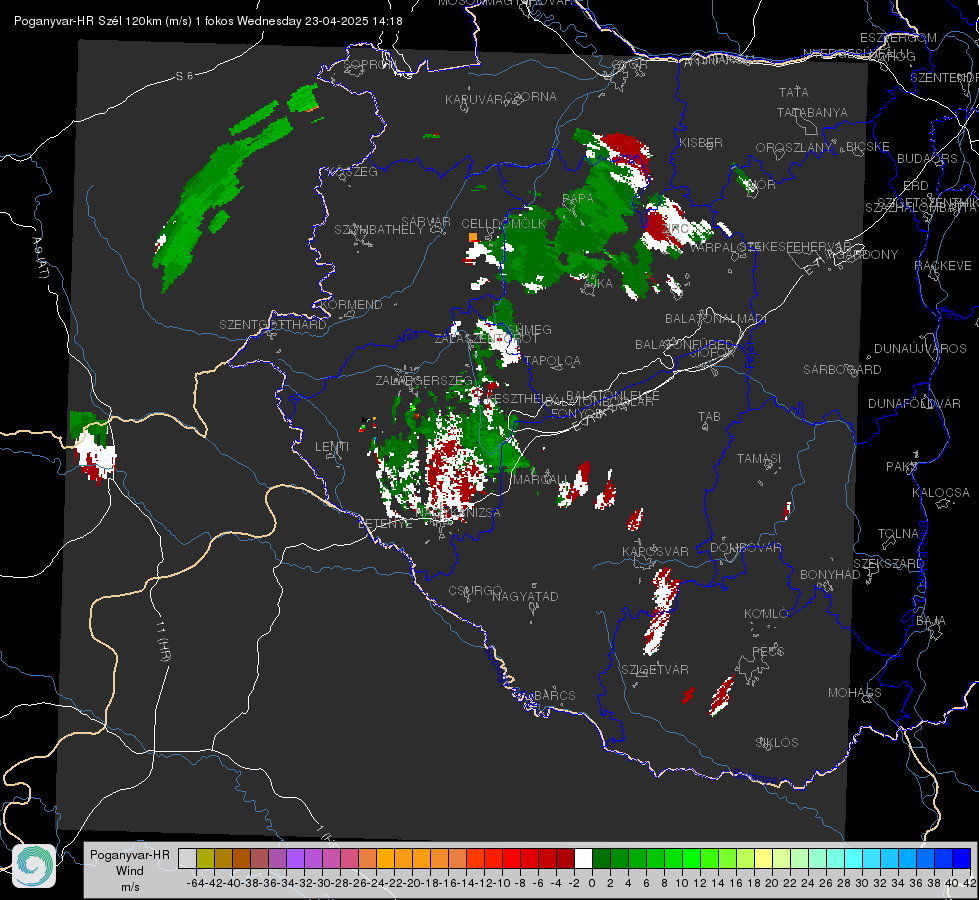Select the 'KÖRMEND' town label
Image resolution: width=979 pixels, height=900 pixels.
tap(352, 305)
